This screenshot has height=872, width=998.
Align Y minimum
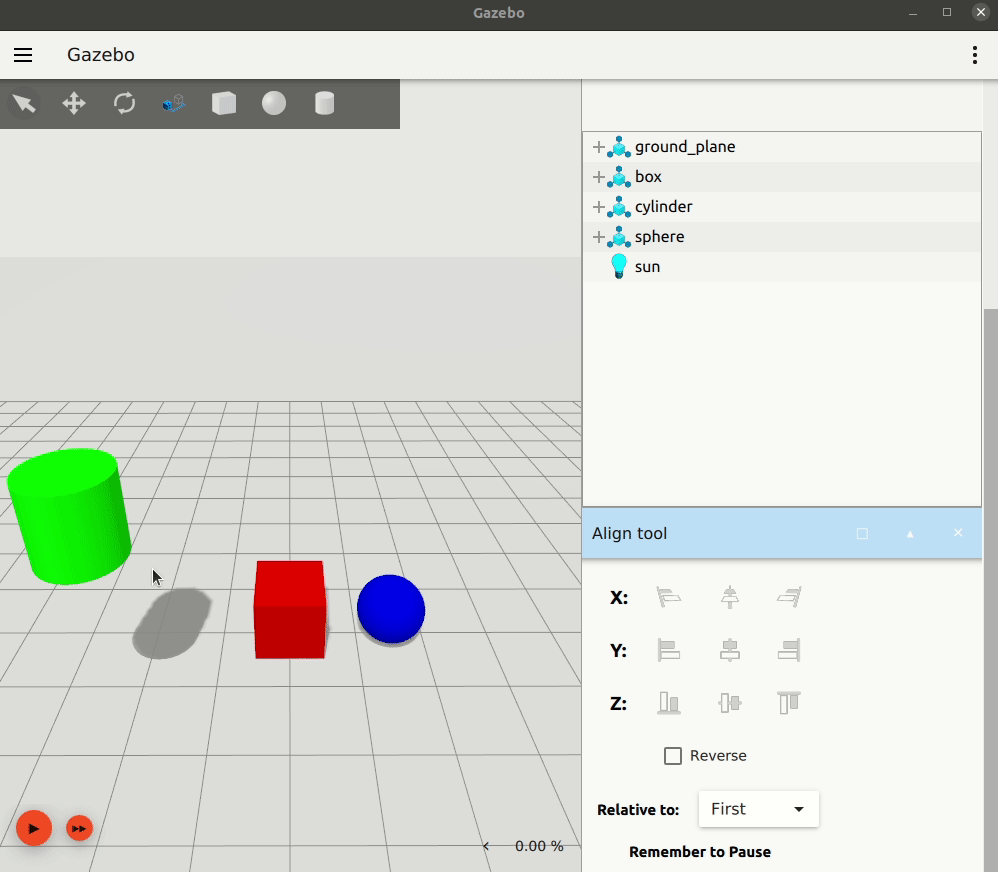[668, 650]
